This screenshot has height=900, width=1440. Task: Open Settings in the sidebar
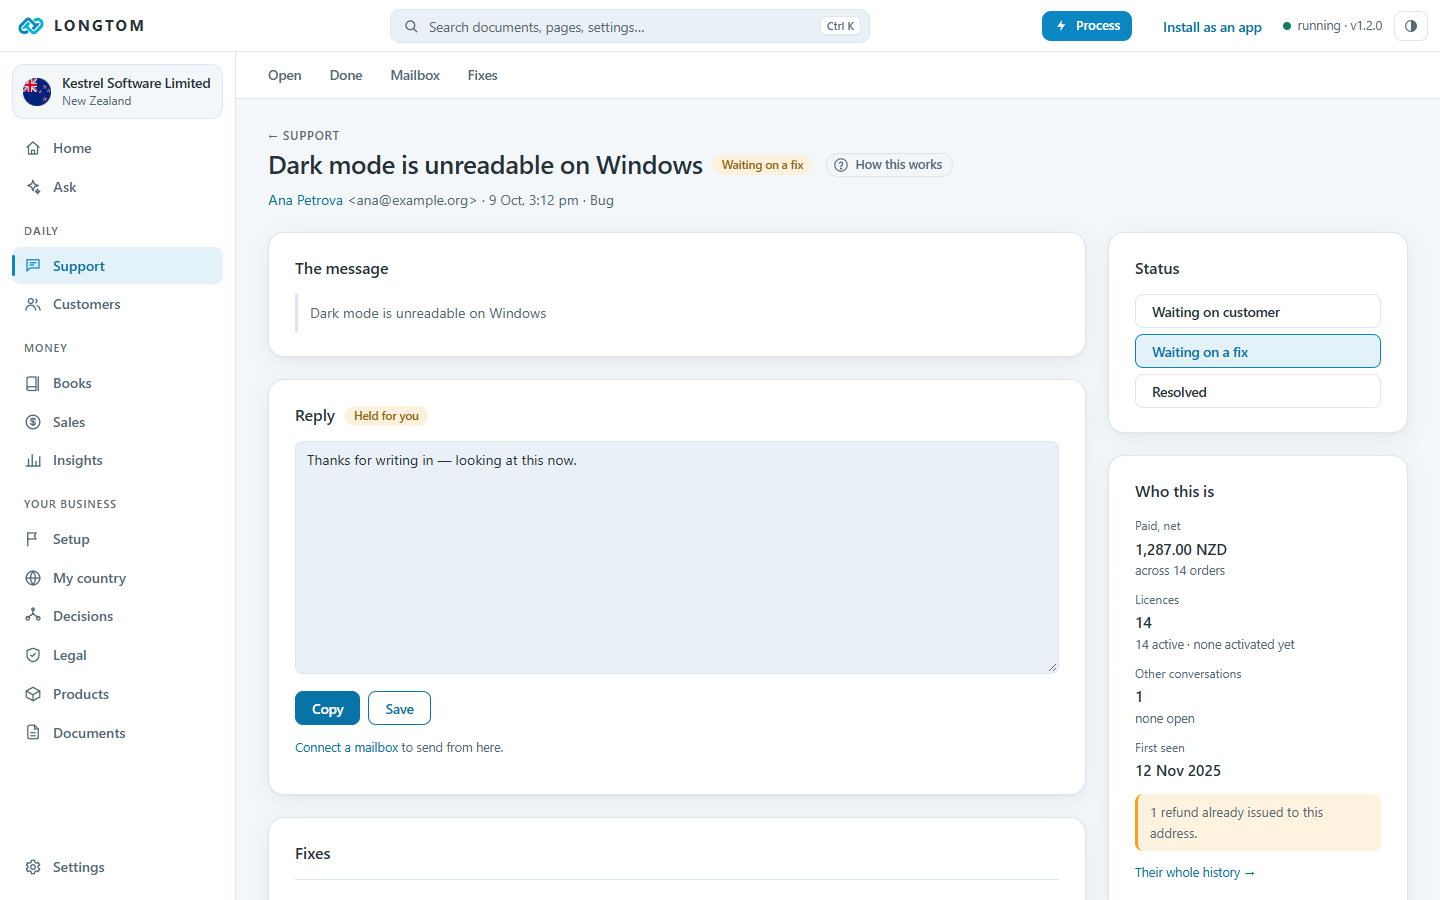point(117,867)
